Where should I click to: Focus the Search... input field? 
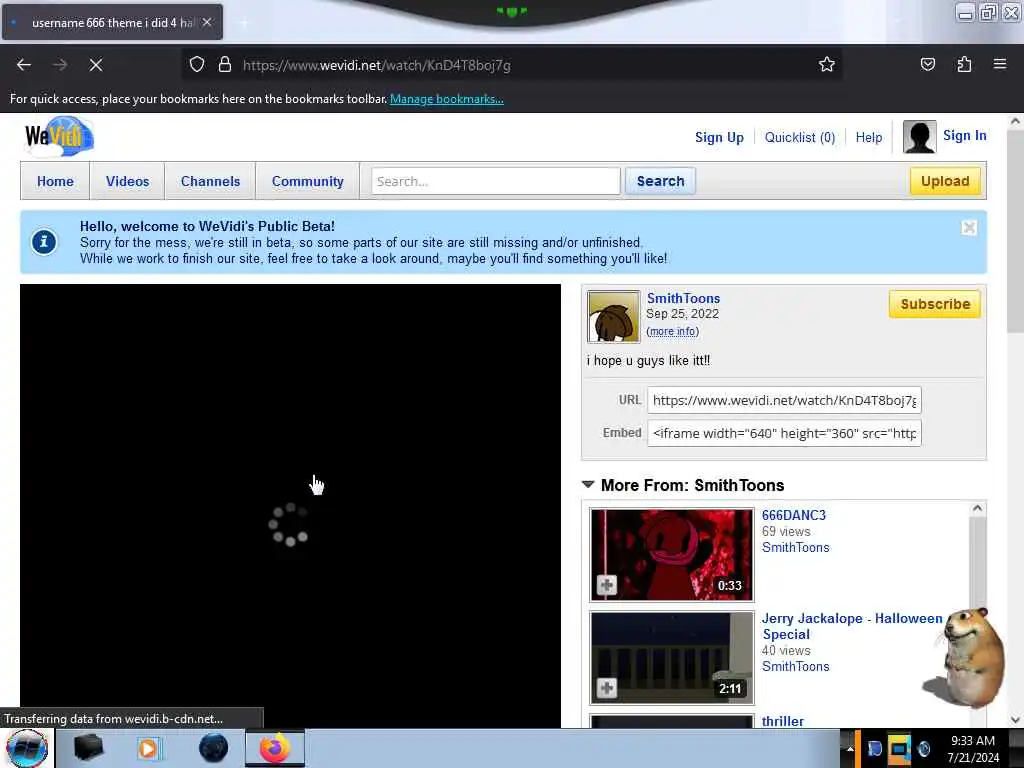click(x=496, y=181)
